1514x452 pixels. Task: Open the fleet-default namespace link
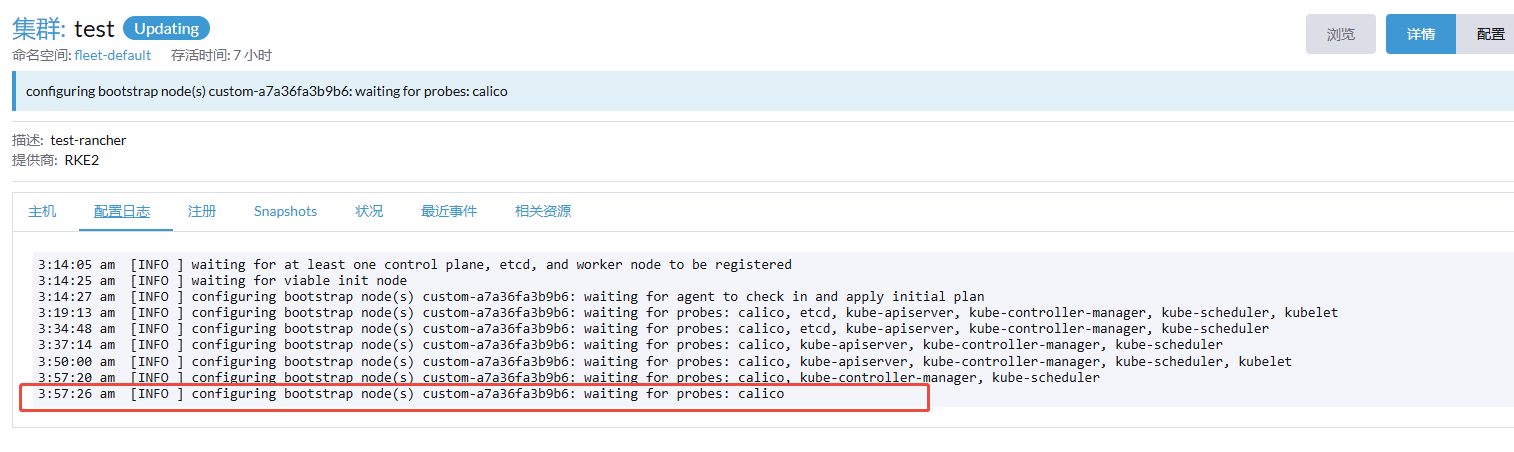(113, 55)
